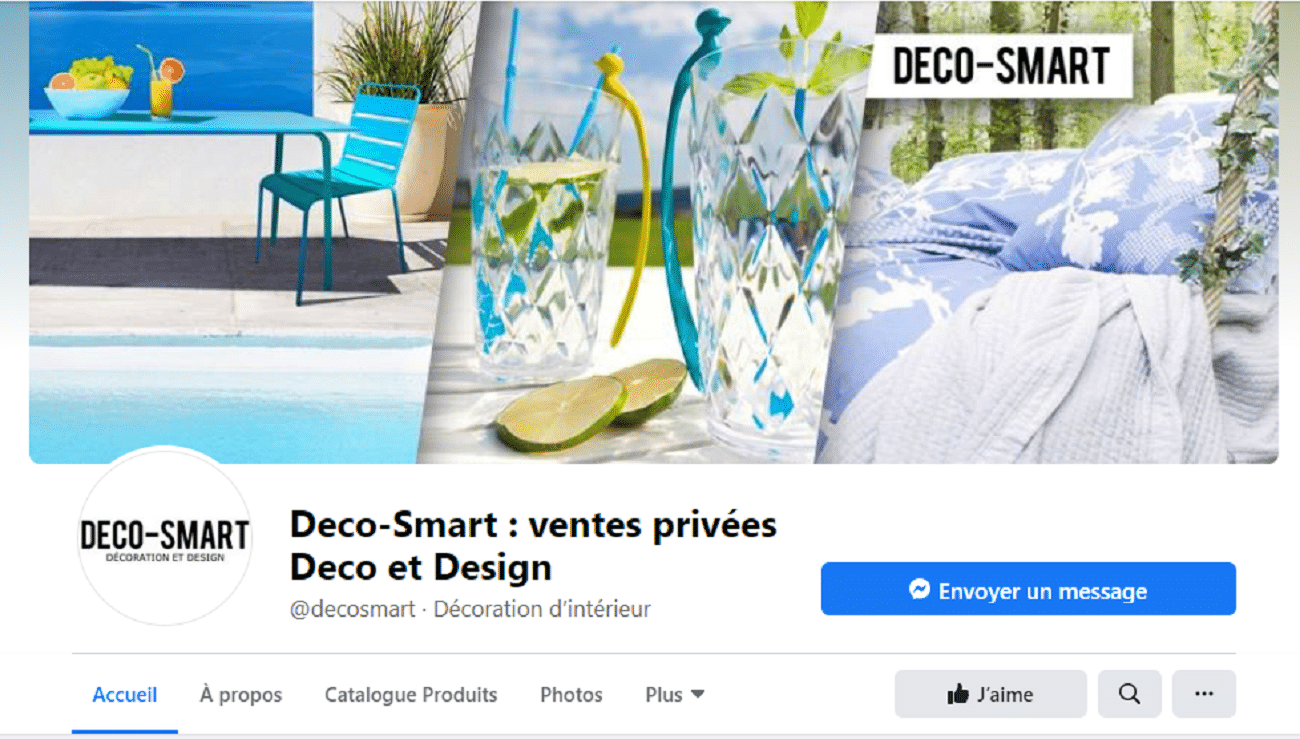Expand the Plus dropdown arrow
Viewport: 1300px width, 739px height.
[x=698, y=694]
